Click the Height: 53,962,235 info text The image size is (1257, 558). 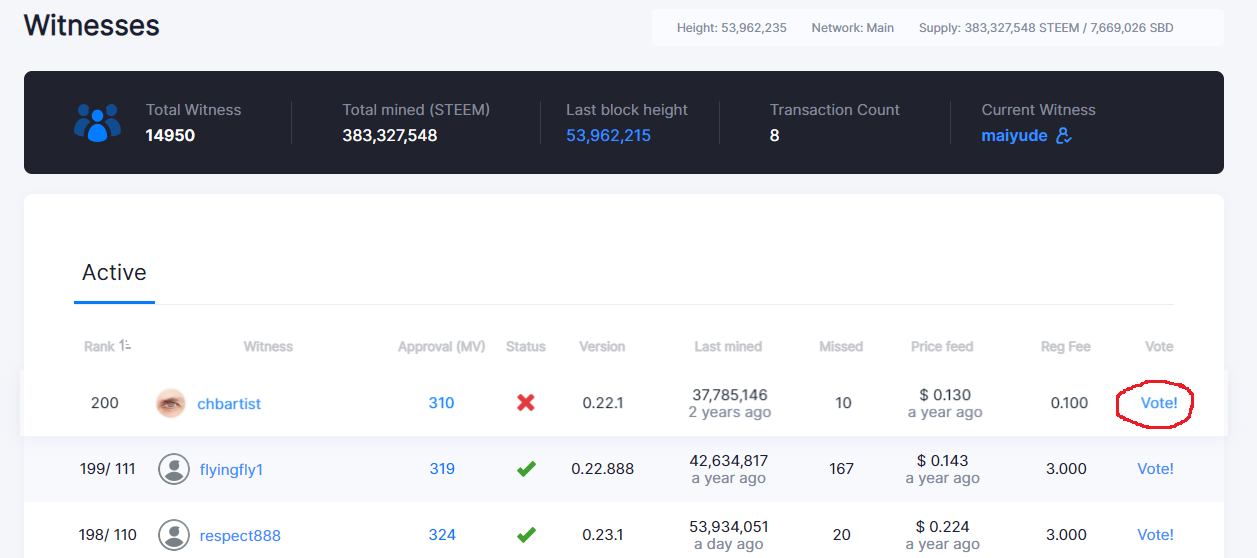pos(732,28)
